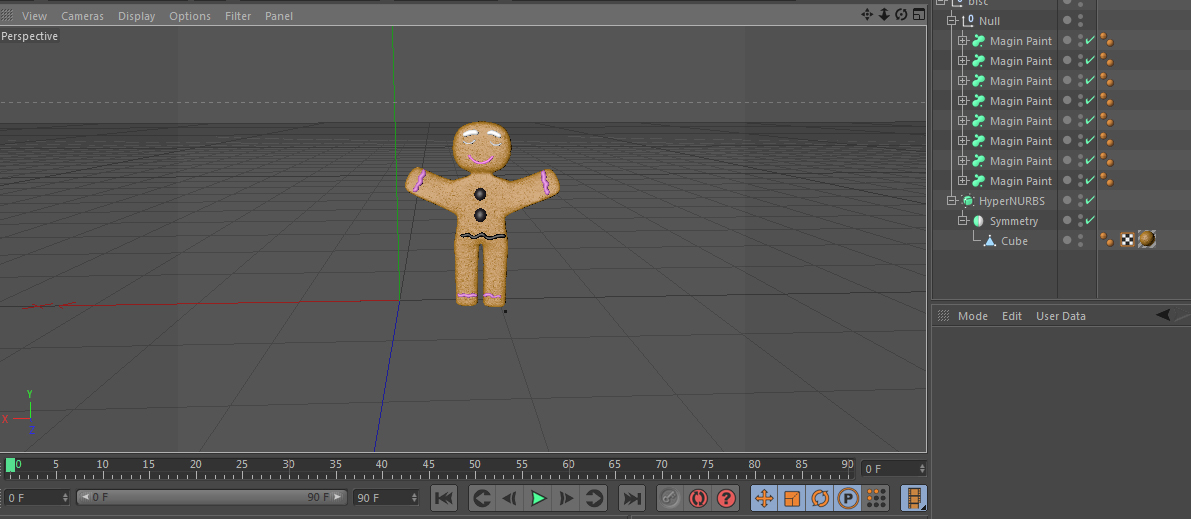
Task: Toggle rotation keyframe recording icon
Action: point(820,498)
